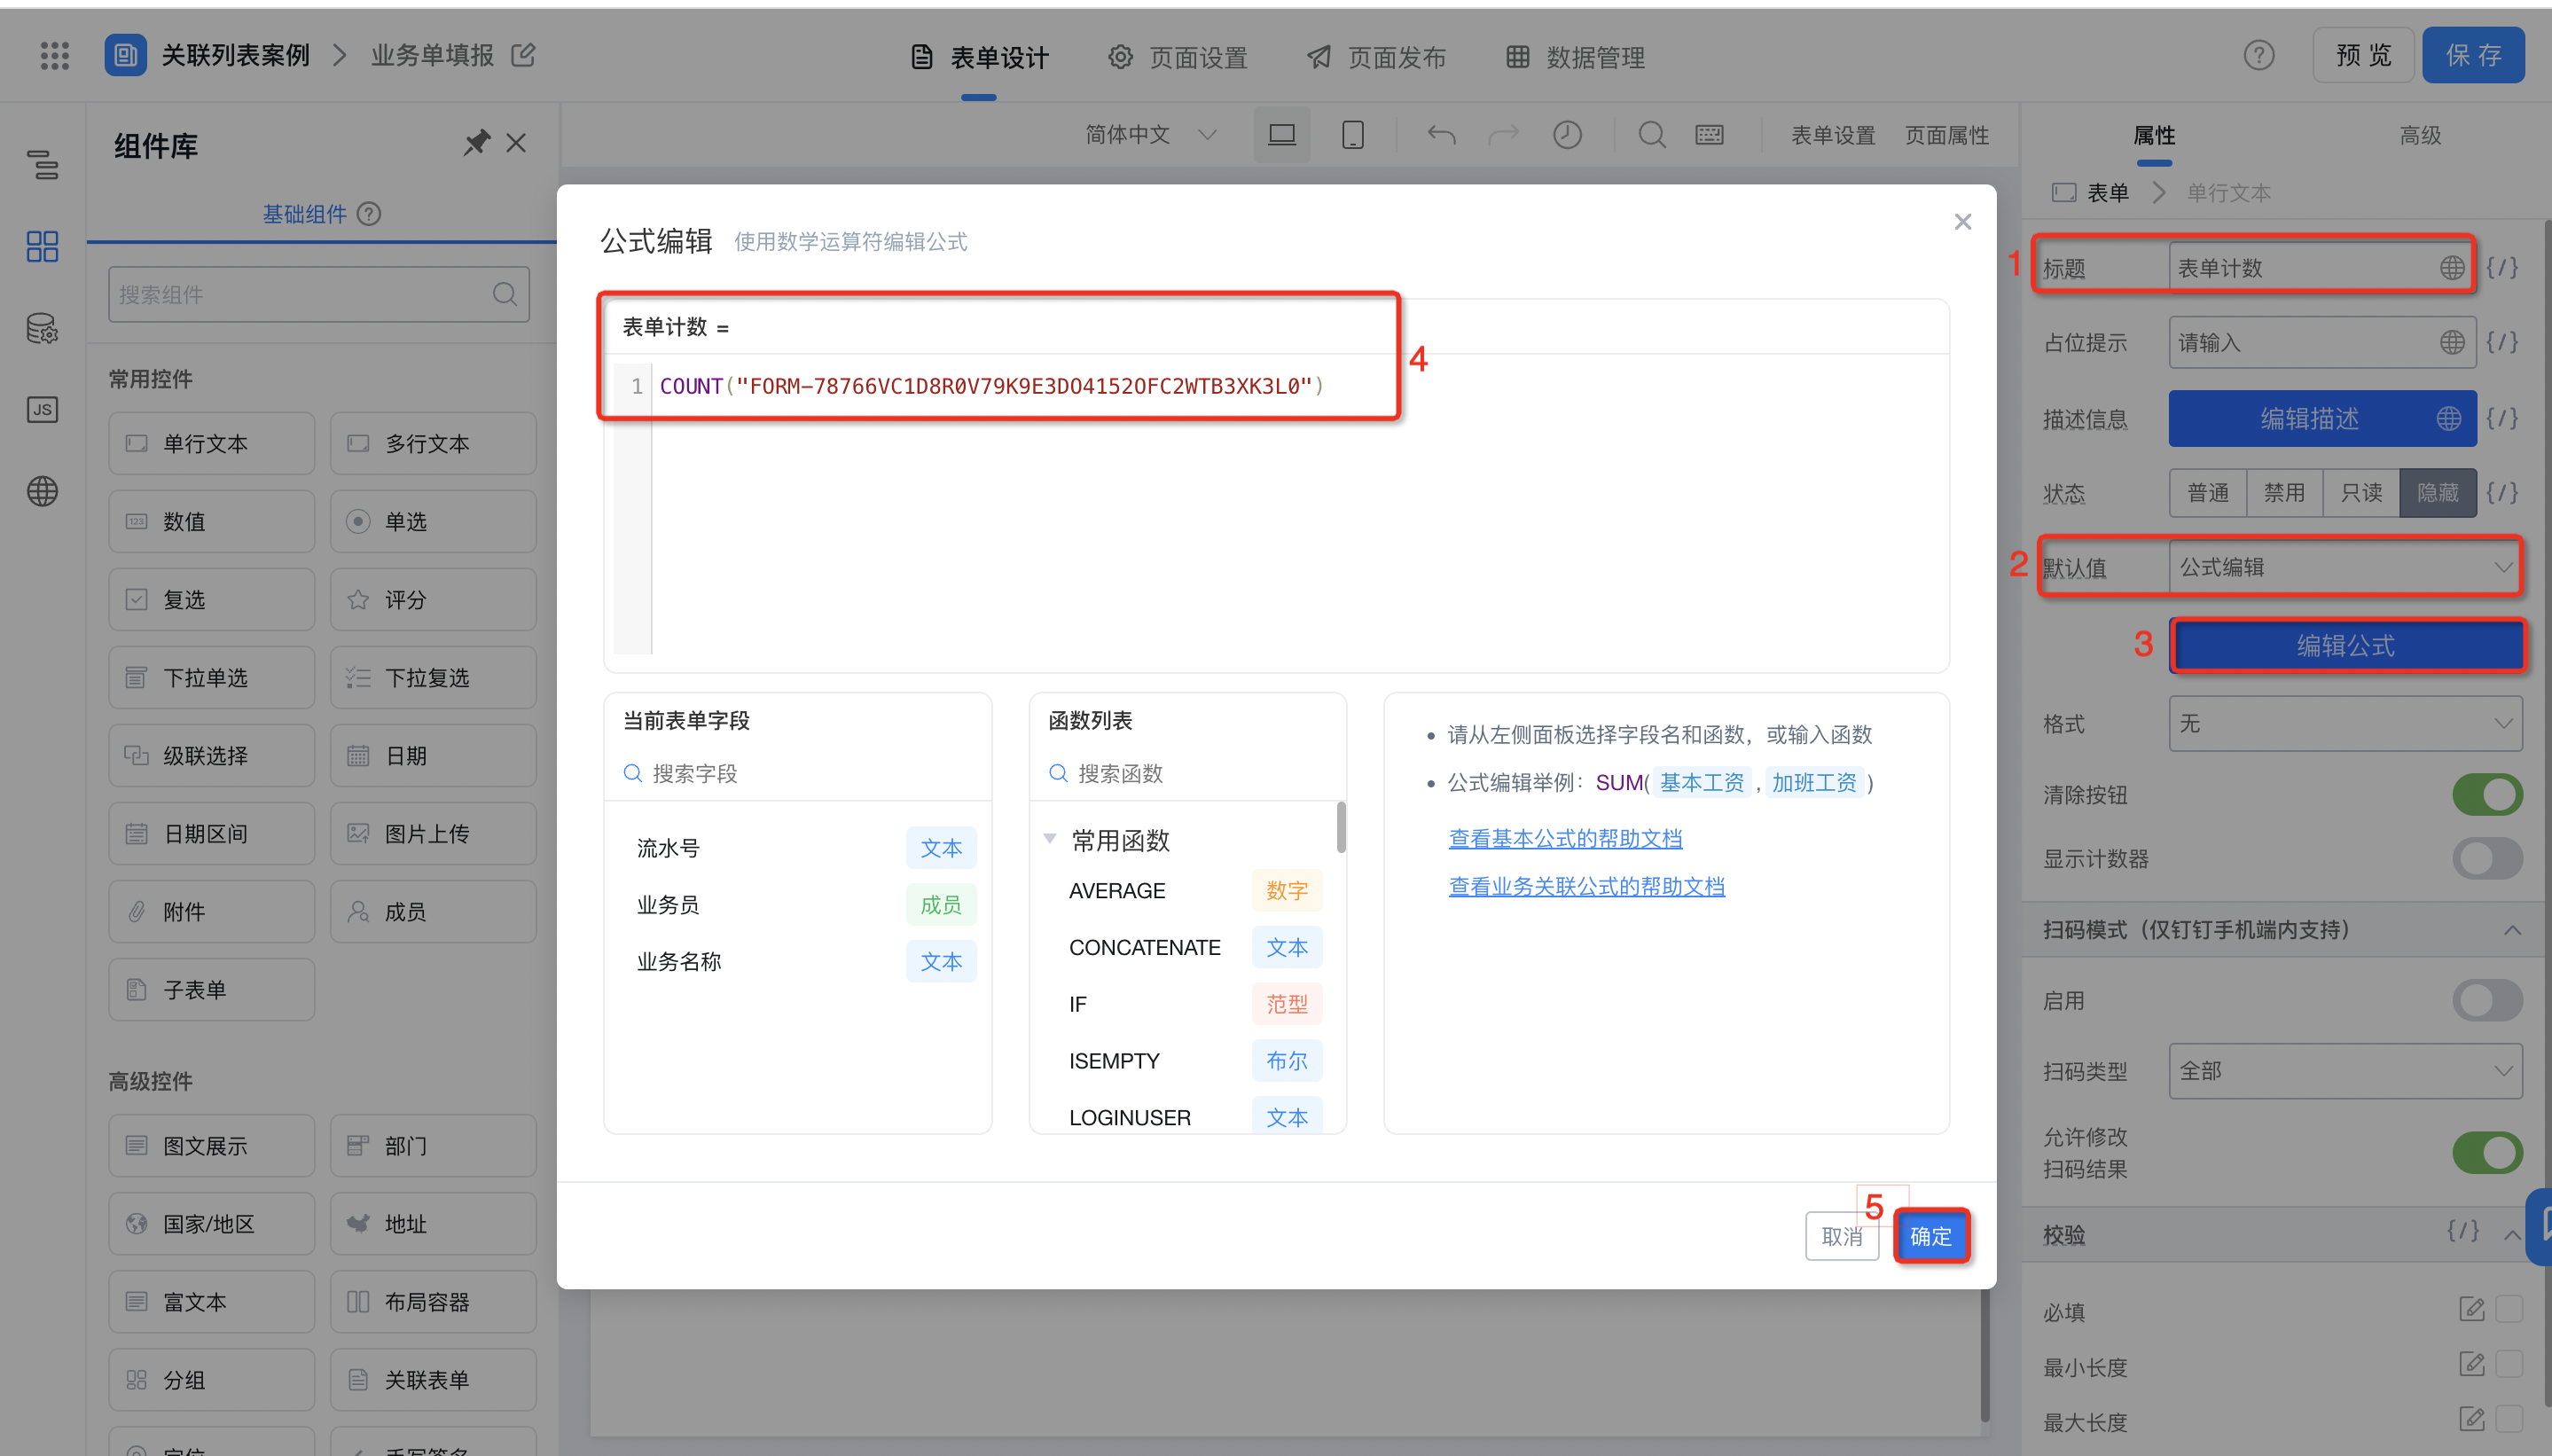This screenshot has height=1456, width=2552.
Task: Open the history clock icon
Action: 1566,134
